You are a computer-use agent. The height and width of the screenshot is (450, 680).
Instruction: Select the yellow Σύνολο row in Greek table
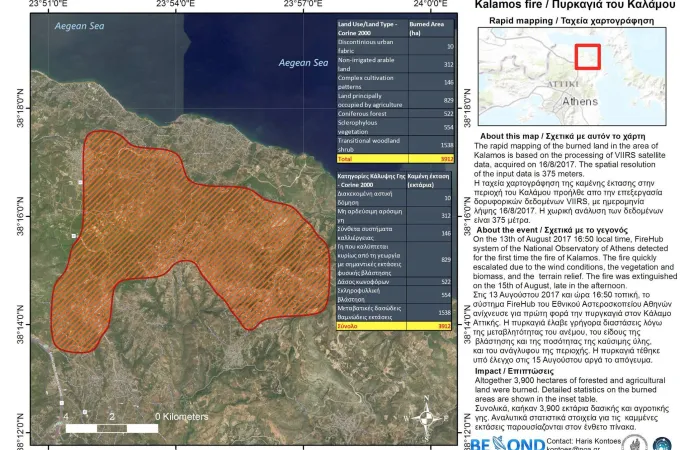[394, 326]
